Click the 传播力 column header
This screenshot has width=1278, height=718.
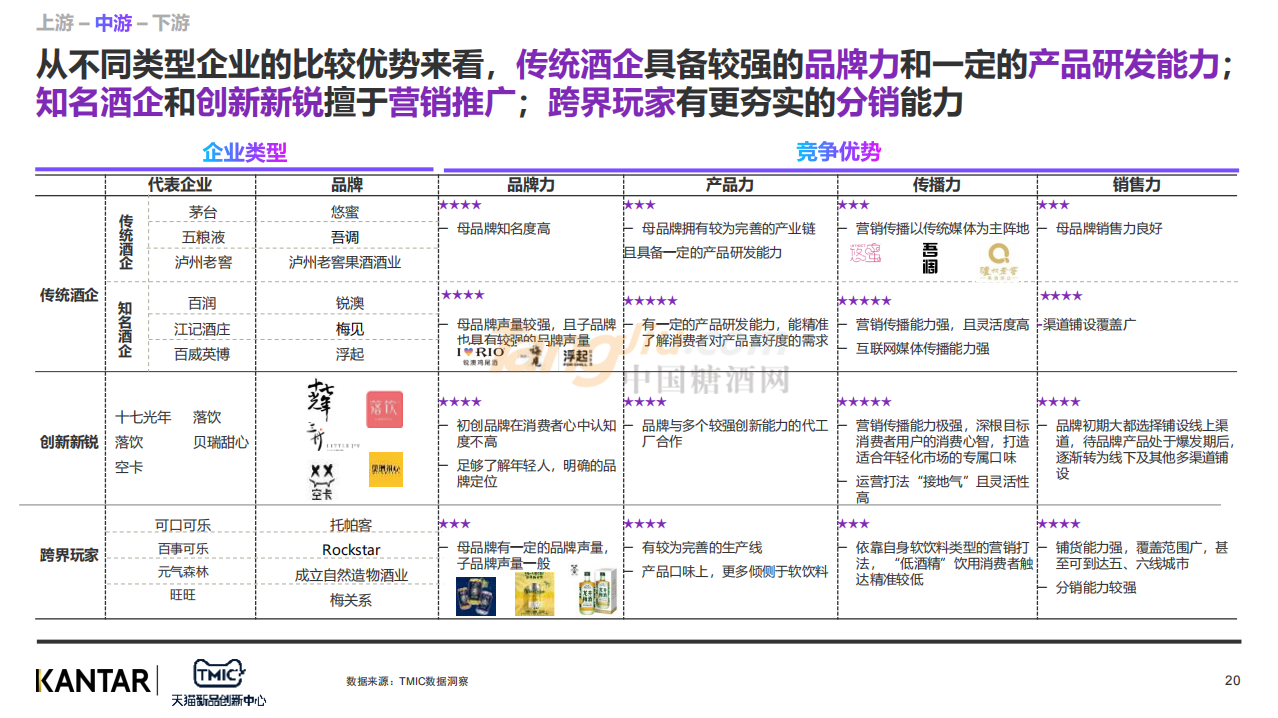point(937,185)
